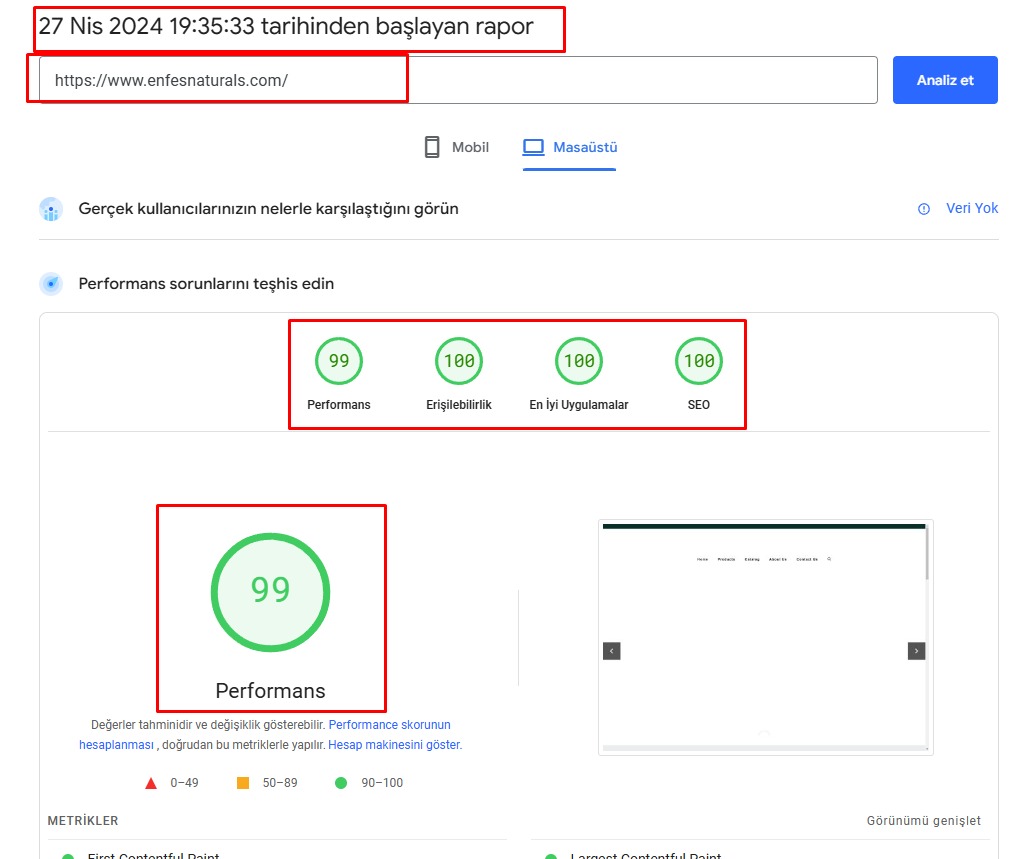Open the En İyi Uygulamalar score gauge
This screenshot has height=859, width=1027.
click(579, 362)
